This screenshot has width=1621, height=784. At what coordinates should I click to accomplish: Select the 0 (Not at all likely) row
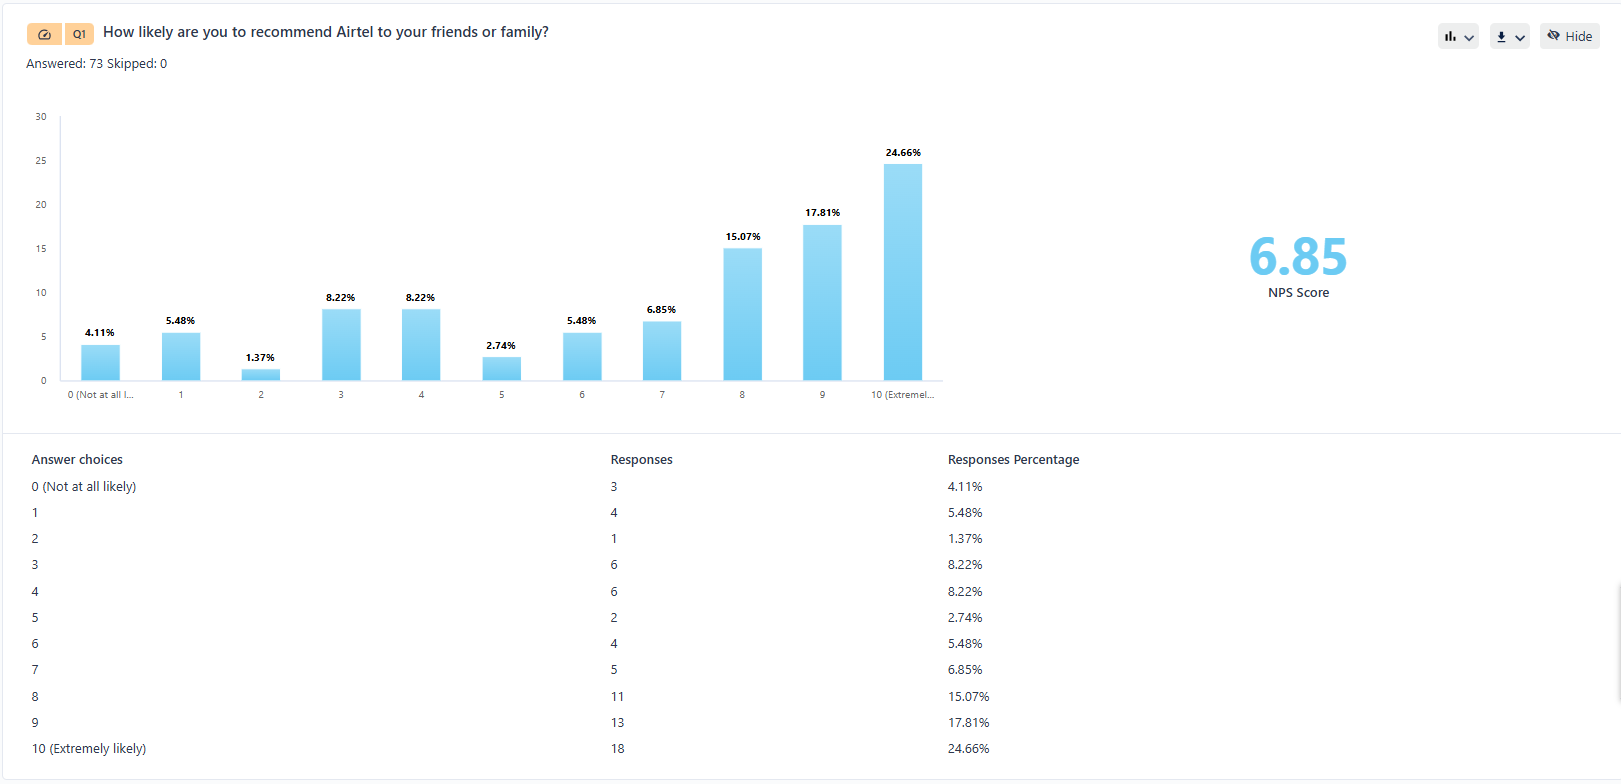click(84, 487)
